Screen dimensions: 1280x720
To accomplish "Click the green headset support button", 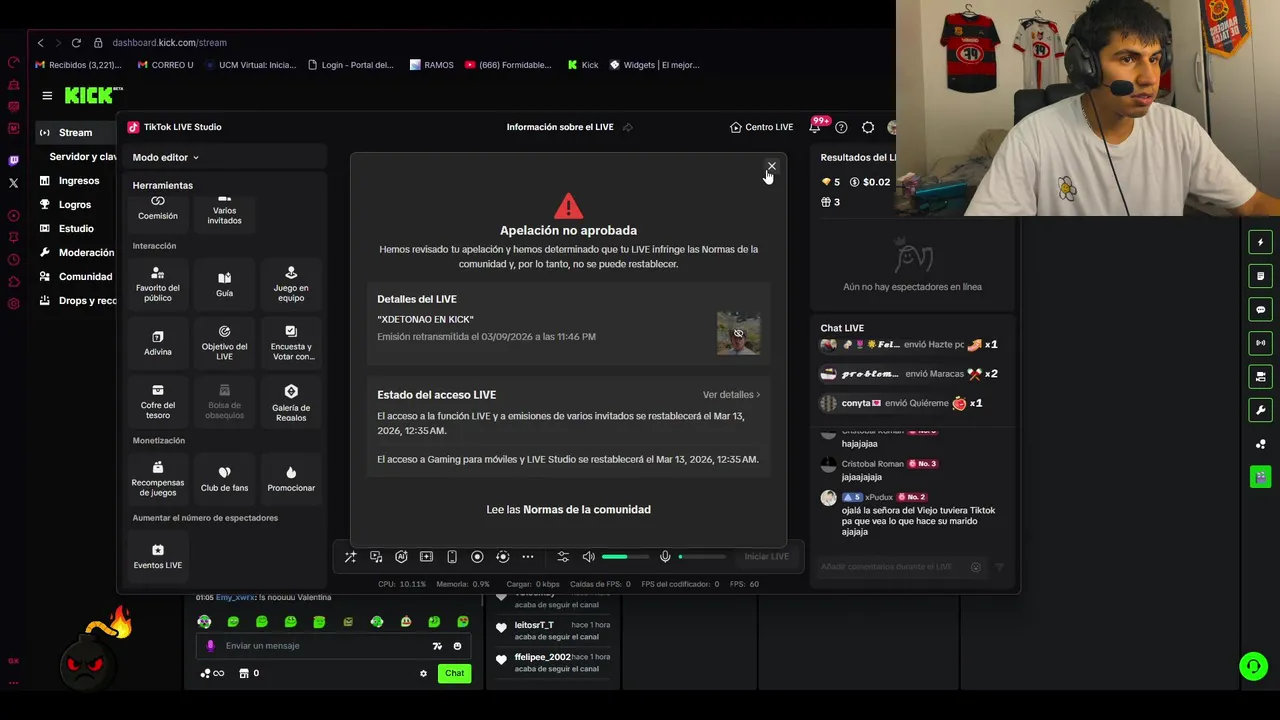I will [x=1253, y=666].
